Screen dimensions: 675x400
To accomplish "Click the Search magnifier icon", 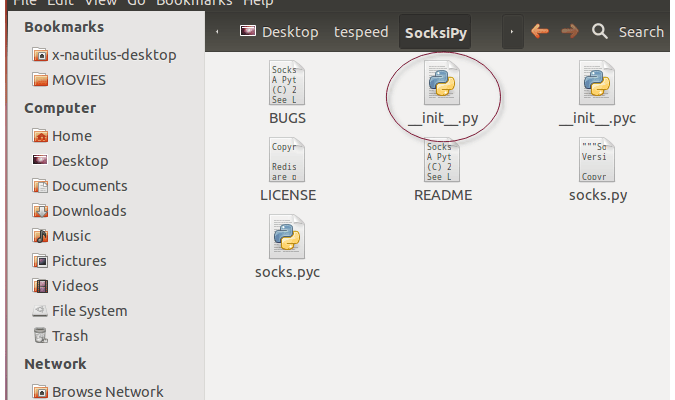I will (600, 31).
